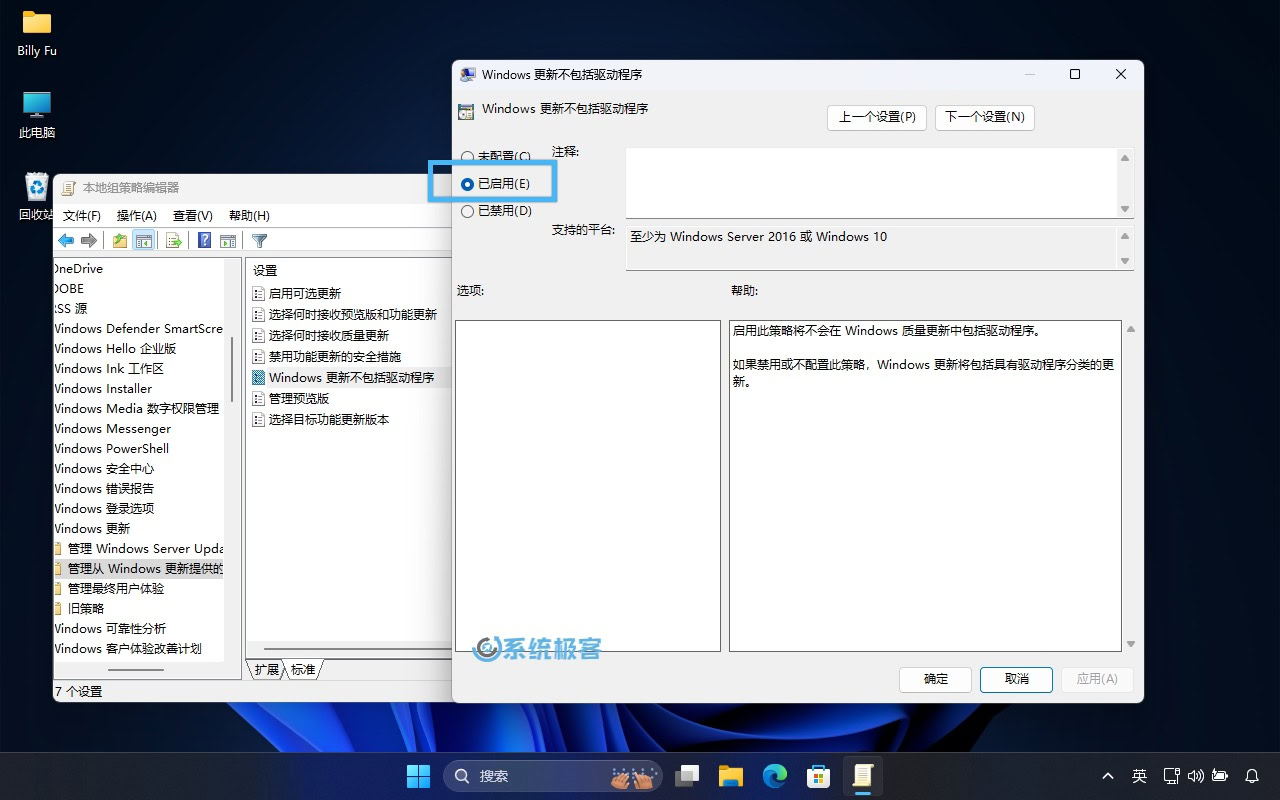
Task: Click the 帮助 pane scroll down arrow
Action: 1131,644
